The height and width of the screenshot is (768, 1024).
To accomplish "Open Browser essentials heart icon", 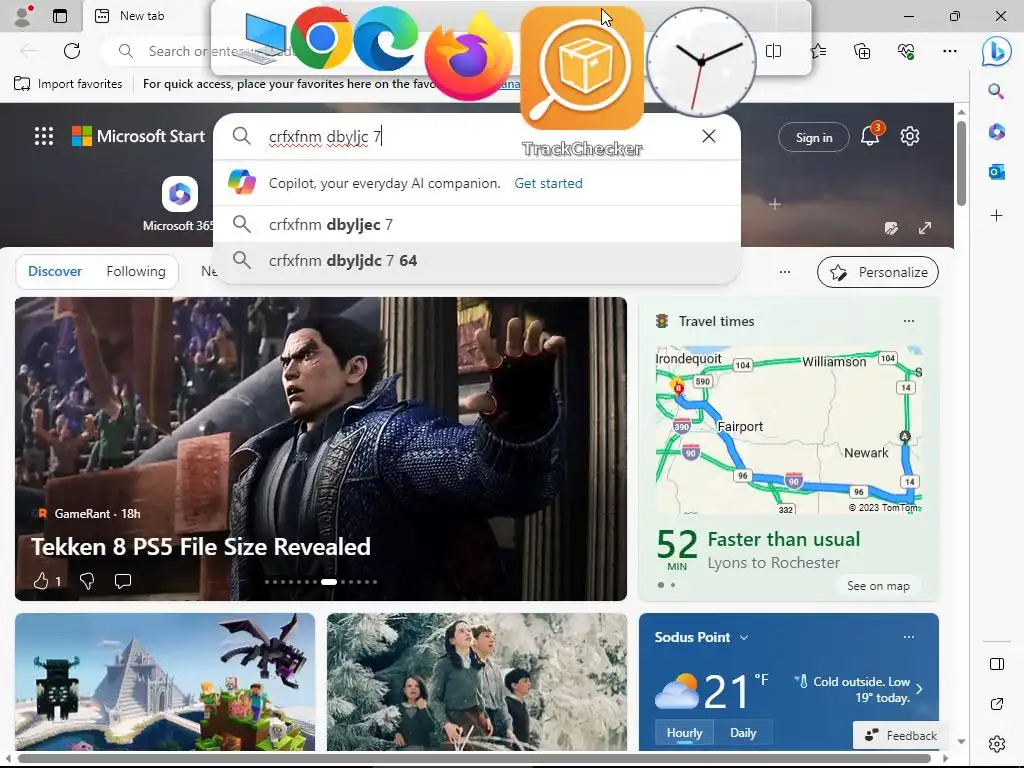I will pos(906,51).
